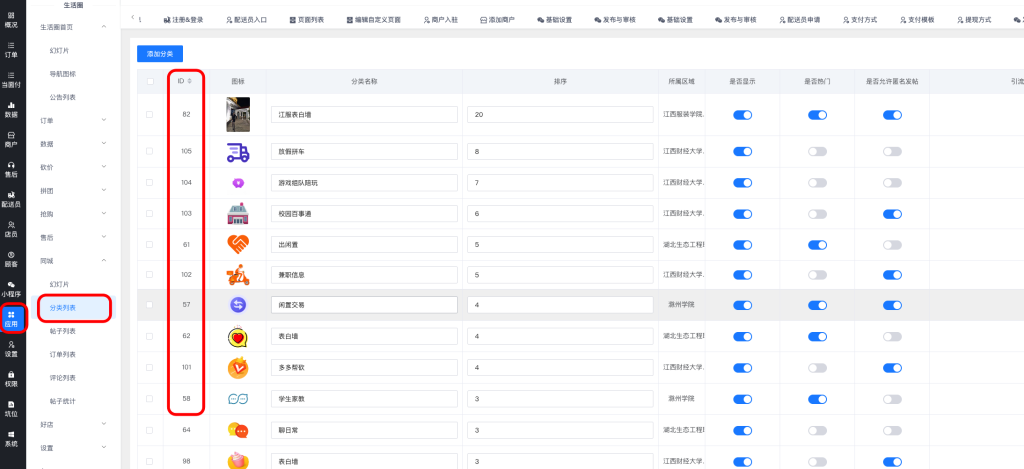Click the 商户 icon in the left rail
Viewport: 1024px width, 469px height.
[11, 138]
